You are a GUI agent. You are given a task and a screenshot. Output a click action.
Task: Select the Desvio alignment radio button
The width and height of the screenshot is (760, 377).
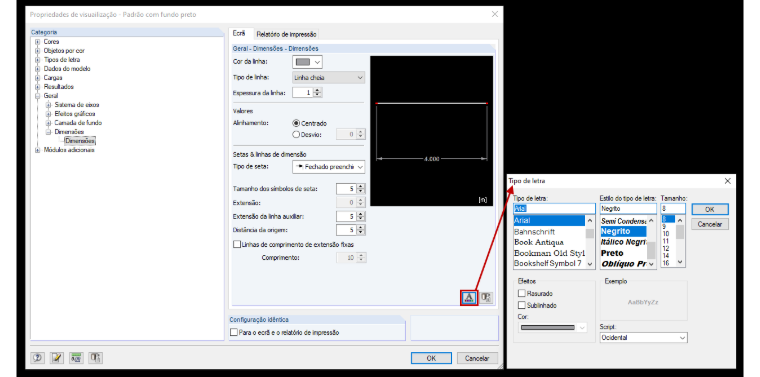(296, 134)
